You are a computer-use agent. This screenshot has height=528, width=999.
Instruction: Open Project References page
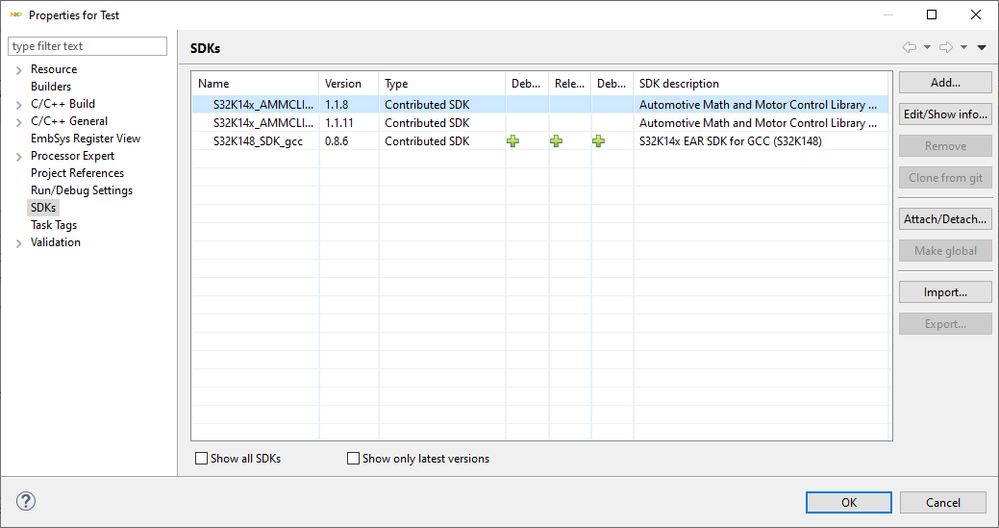tap(77, 173)
